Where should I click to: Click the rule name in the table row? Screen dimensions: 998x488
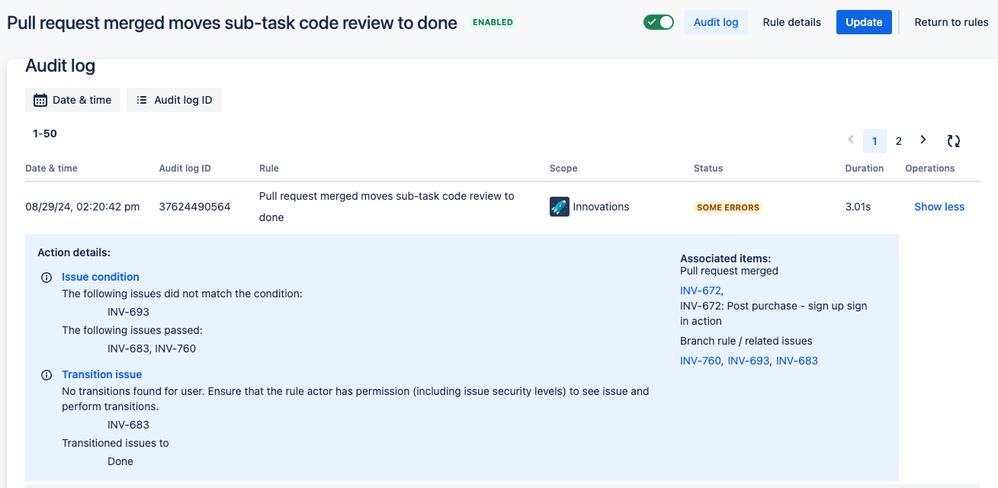(386, 207)
